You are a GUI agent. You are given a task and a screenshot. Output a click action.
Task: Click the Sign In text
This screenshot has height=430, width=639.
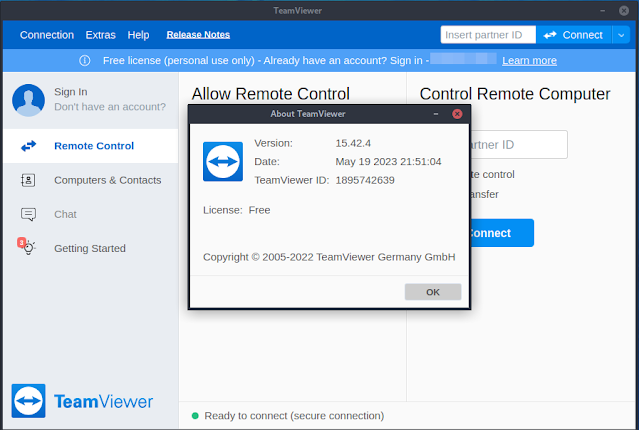coord(71,92)
